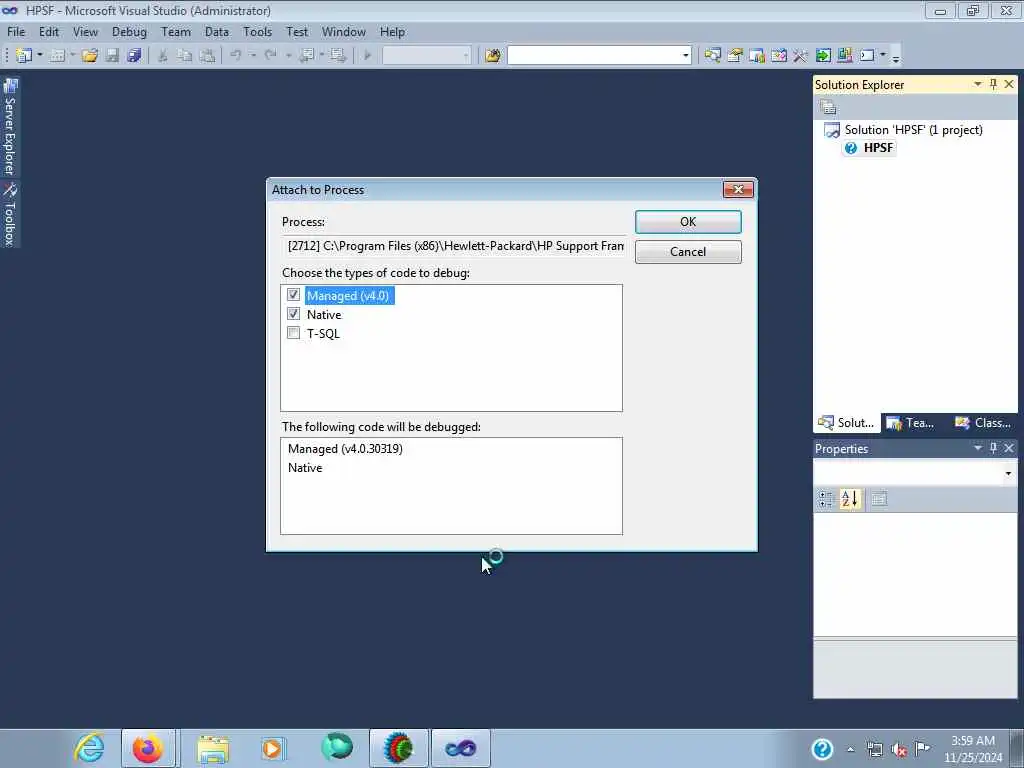The image size is (1024, 768).
Task: Click OK in Attach to Process
Action: pos(688,222)
